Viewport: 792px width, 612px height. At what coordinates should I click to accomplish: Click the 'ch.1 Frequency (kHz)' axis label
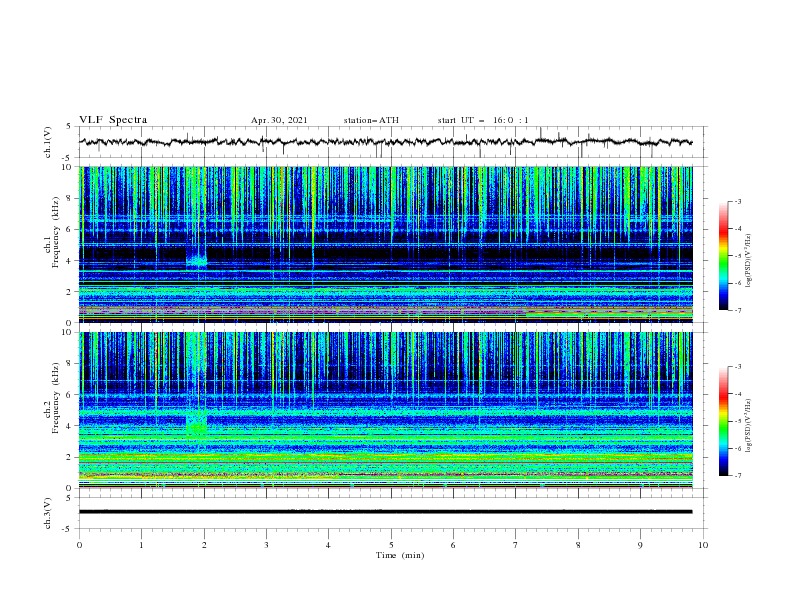[x=53, y=230]
